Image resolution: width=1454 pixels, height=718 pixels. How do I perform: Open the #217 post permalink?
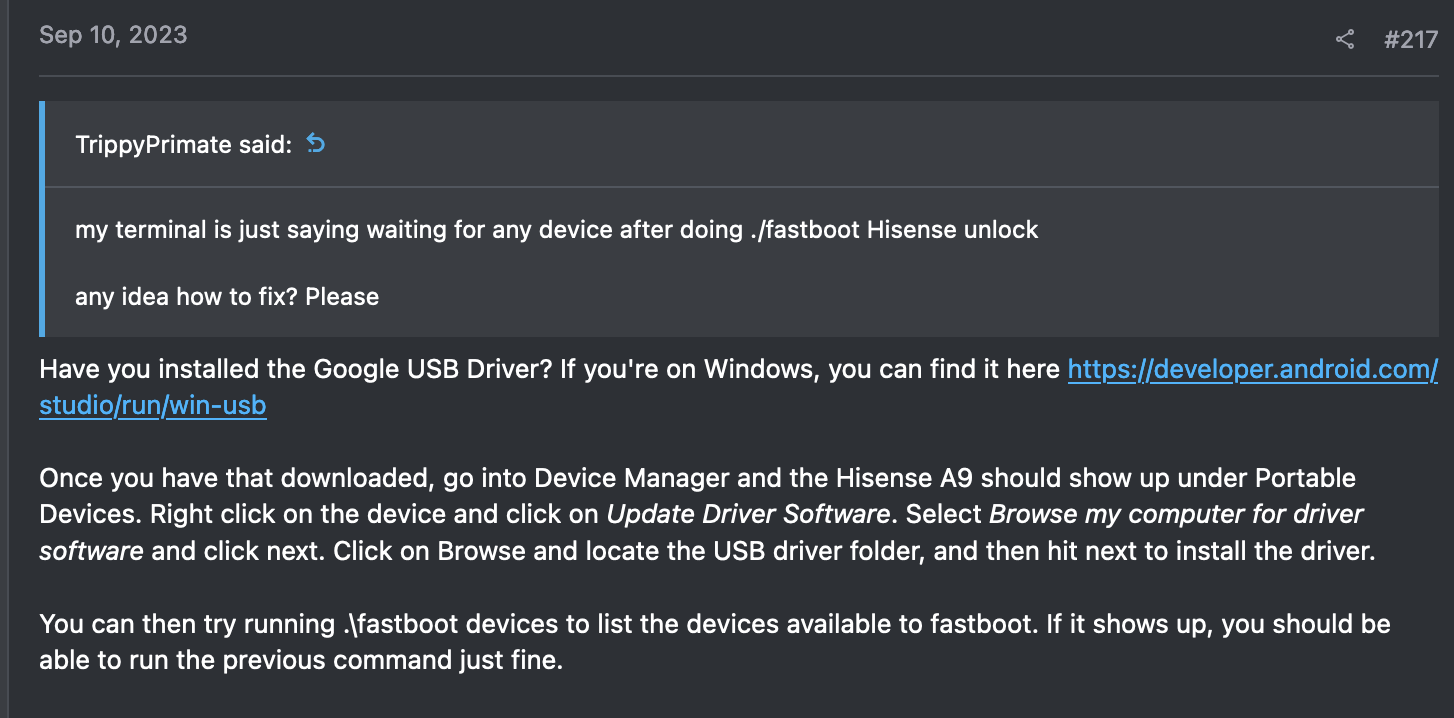(1410, 40)
